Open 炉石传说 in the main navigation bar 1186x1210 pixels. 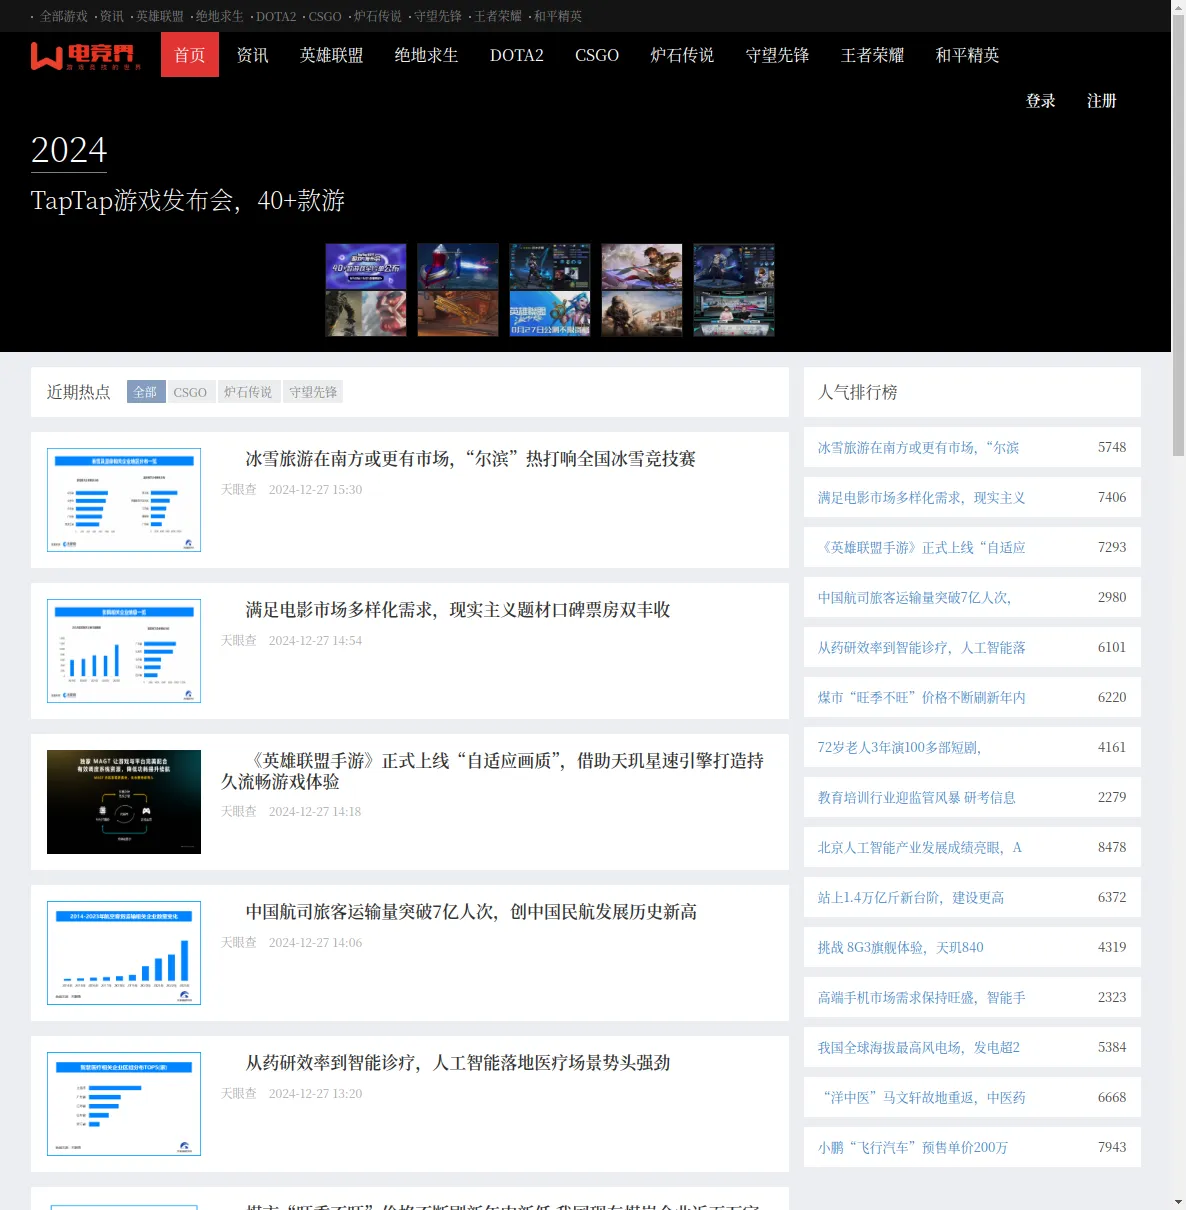click(683, 55)
